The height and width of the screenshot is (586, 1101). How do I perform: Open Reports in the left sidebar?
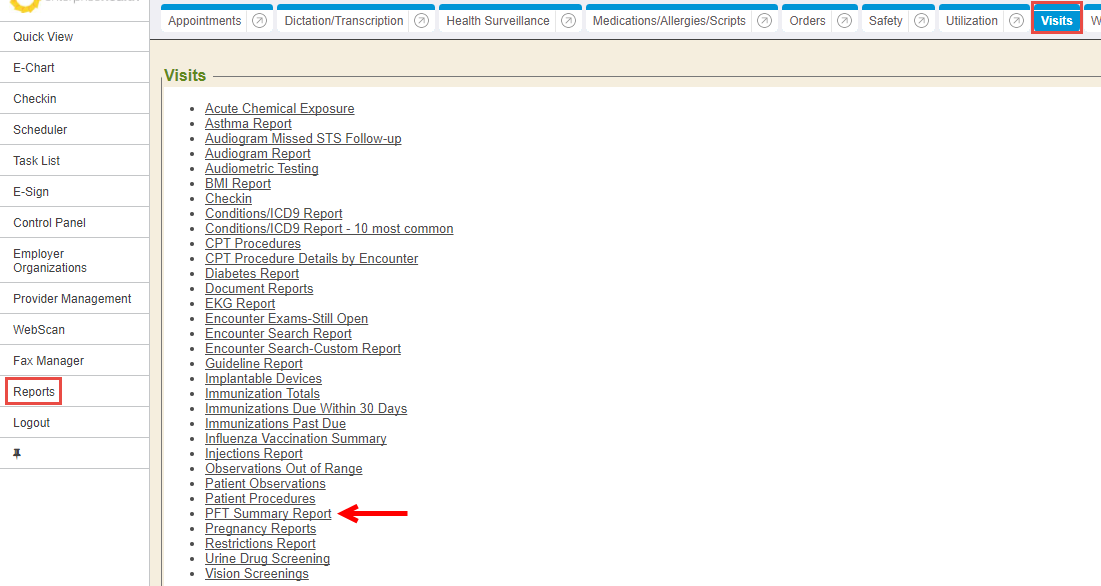pyautogui.click(x=34, y=392)
